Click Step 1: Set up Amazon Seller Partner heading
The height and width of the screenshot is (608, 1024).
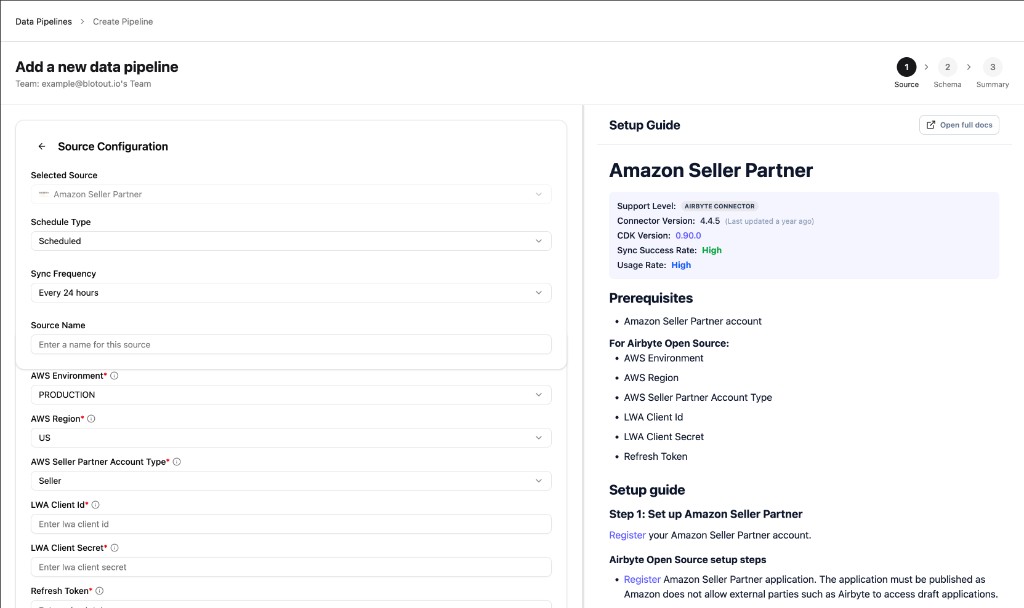point(705,514)
